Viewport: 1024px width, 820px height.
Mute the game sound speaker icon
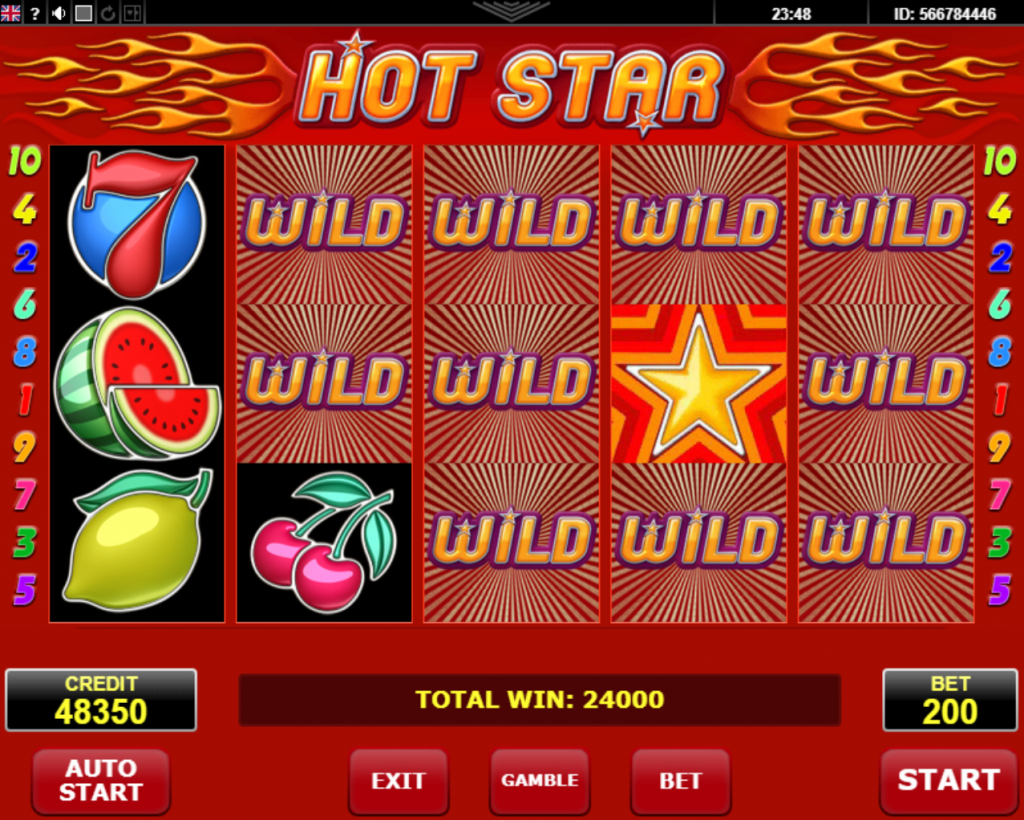click(59, 13)
